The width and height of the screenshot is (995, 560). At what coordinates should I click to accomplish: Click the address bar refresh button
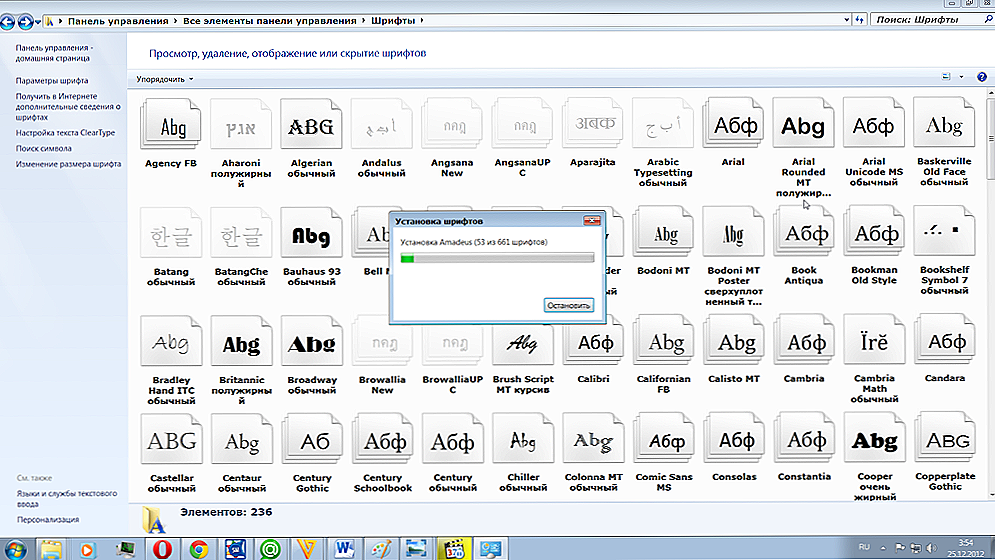click(x=859, y=20)
